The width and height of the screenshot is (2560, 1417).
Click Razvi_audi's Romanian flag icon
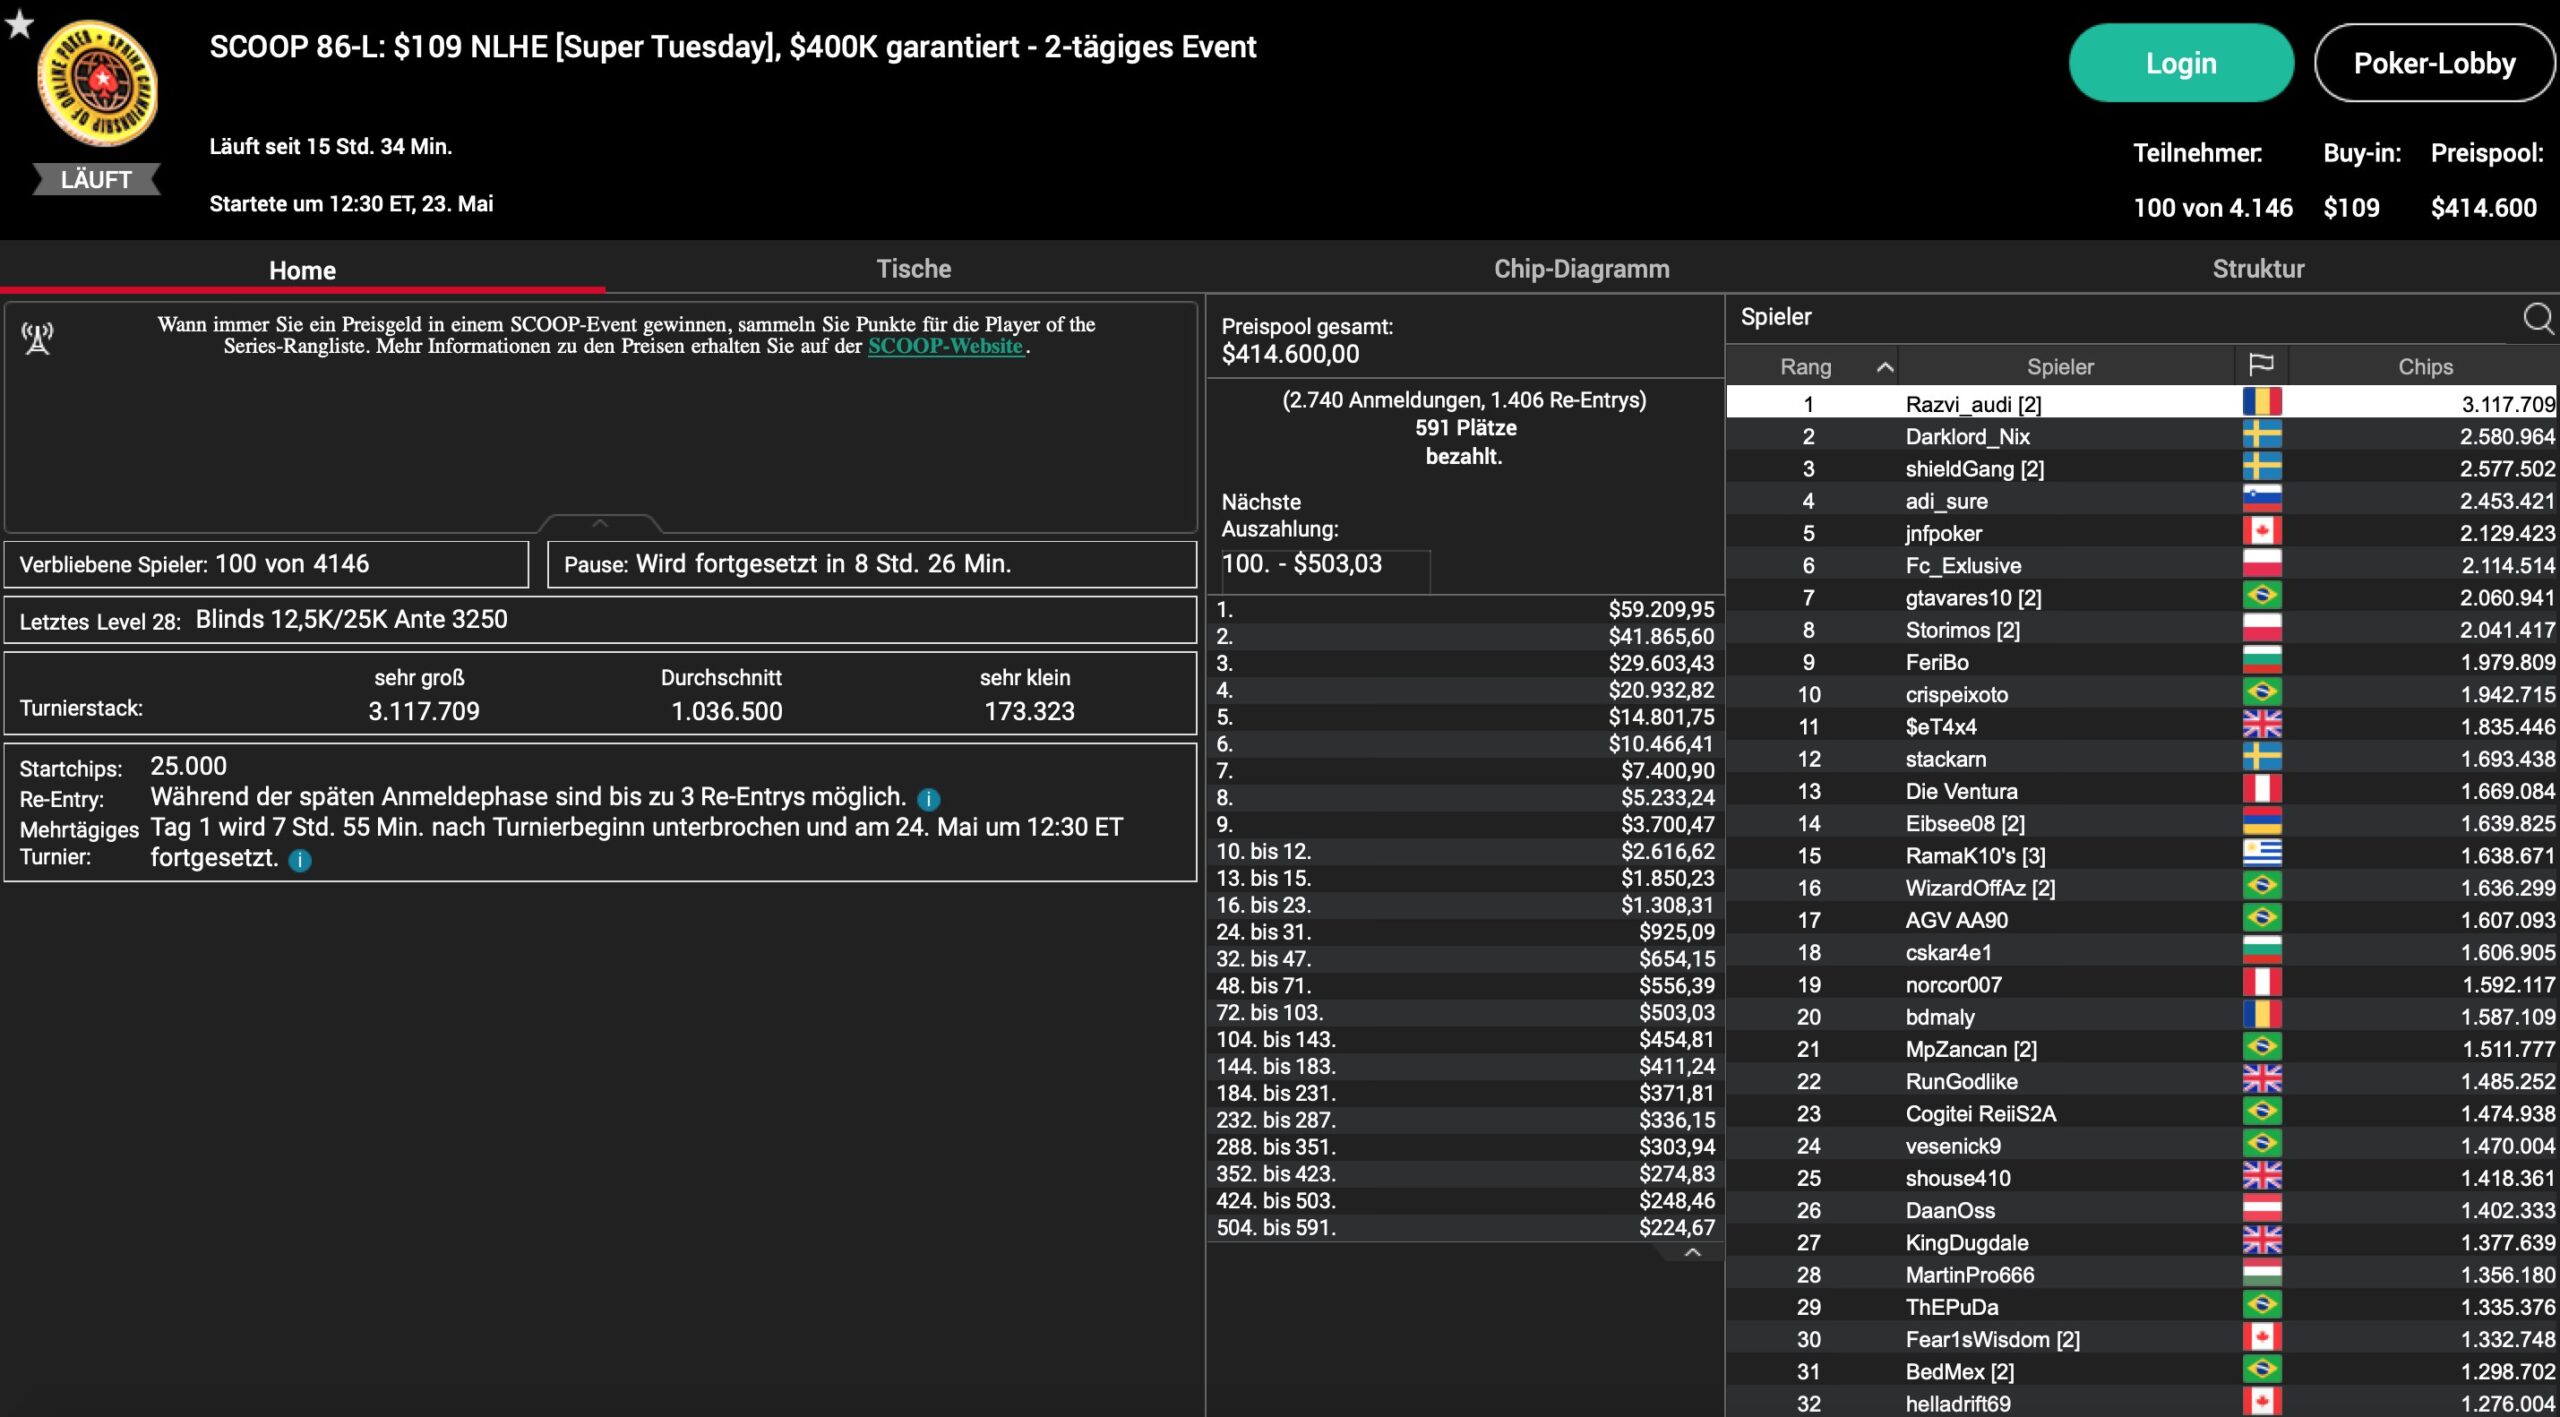click(x=2261, y=403)
